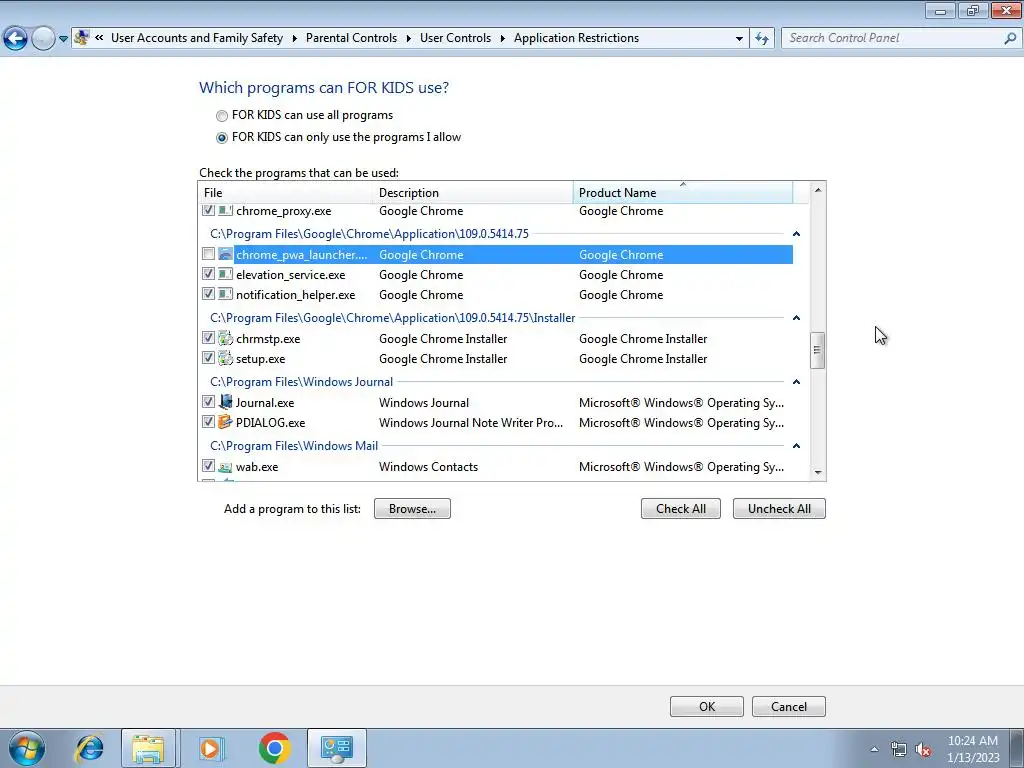The width and height of the screenshot is (1024, 768).
Task: Open Parental Controls breadcrumb
Action: tap(351, 38)
